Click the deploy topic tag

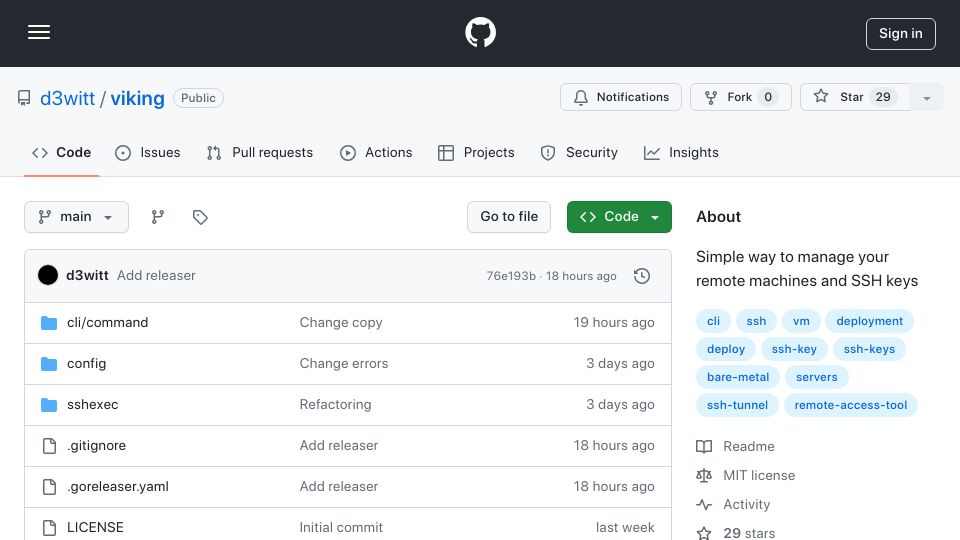pyautogui.click(x=726, y=349)
